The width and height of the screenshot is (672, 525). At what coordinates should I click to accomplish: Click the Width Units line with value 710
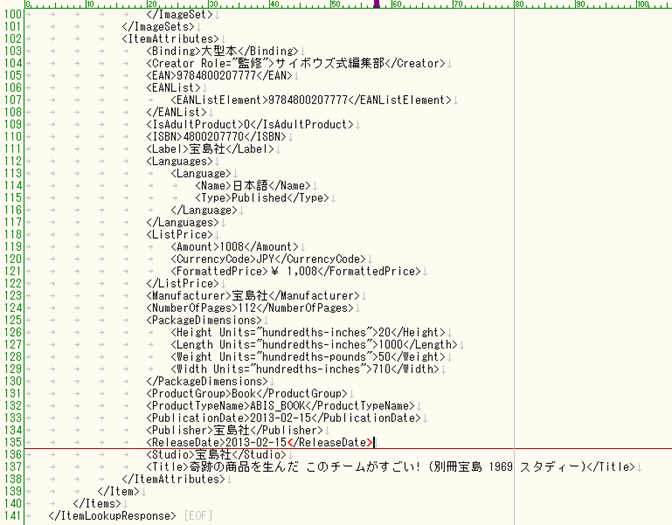click(x=305, y=369)
